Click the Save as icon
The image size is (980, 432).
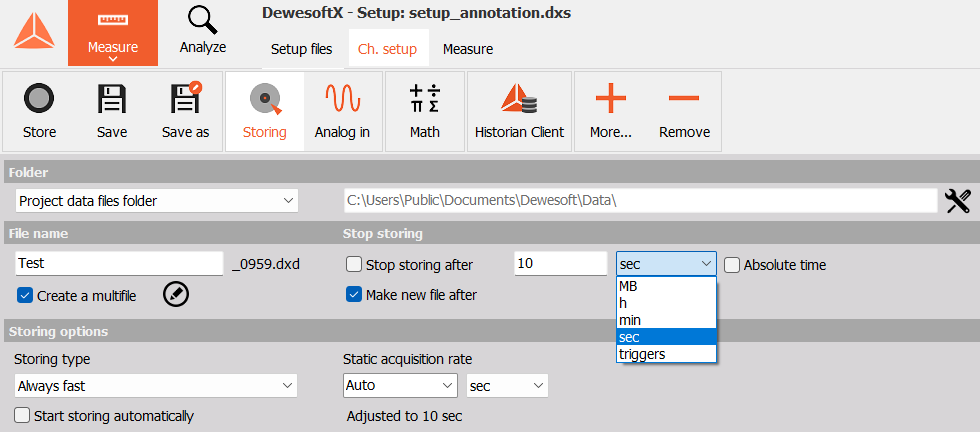(186, 98)
